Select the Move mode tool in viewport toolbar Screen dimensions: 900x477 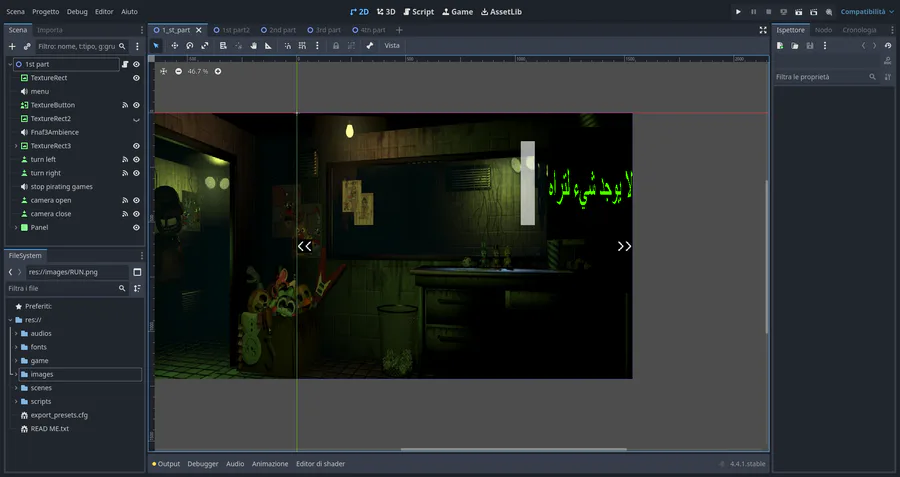click(x=174, y=46)
